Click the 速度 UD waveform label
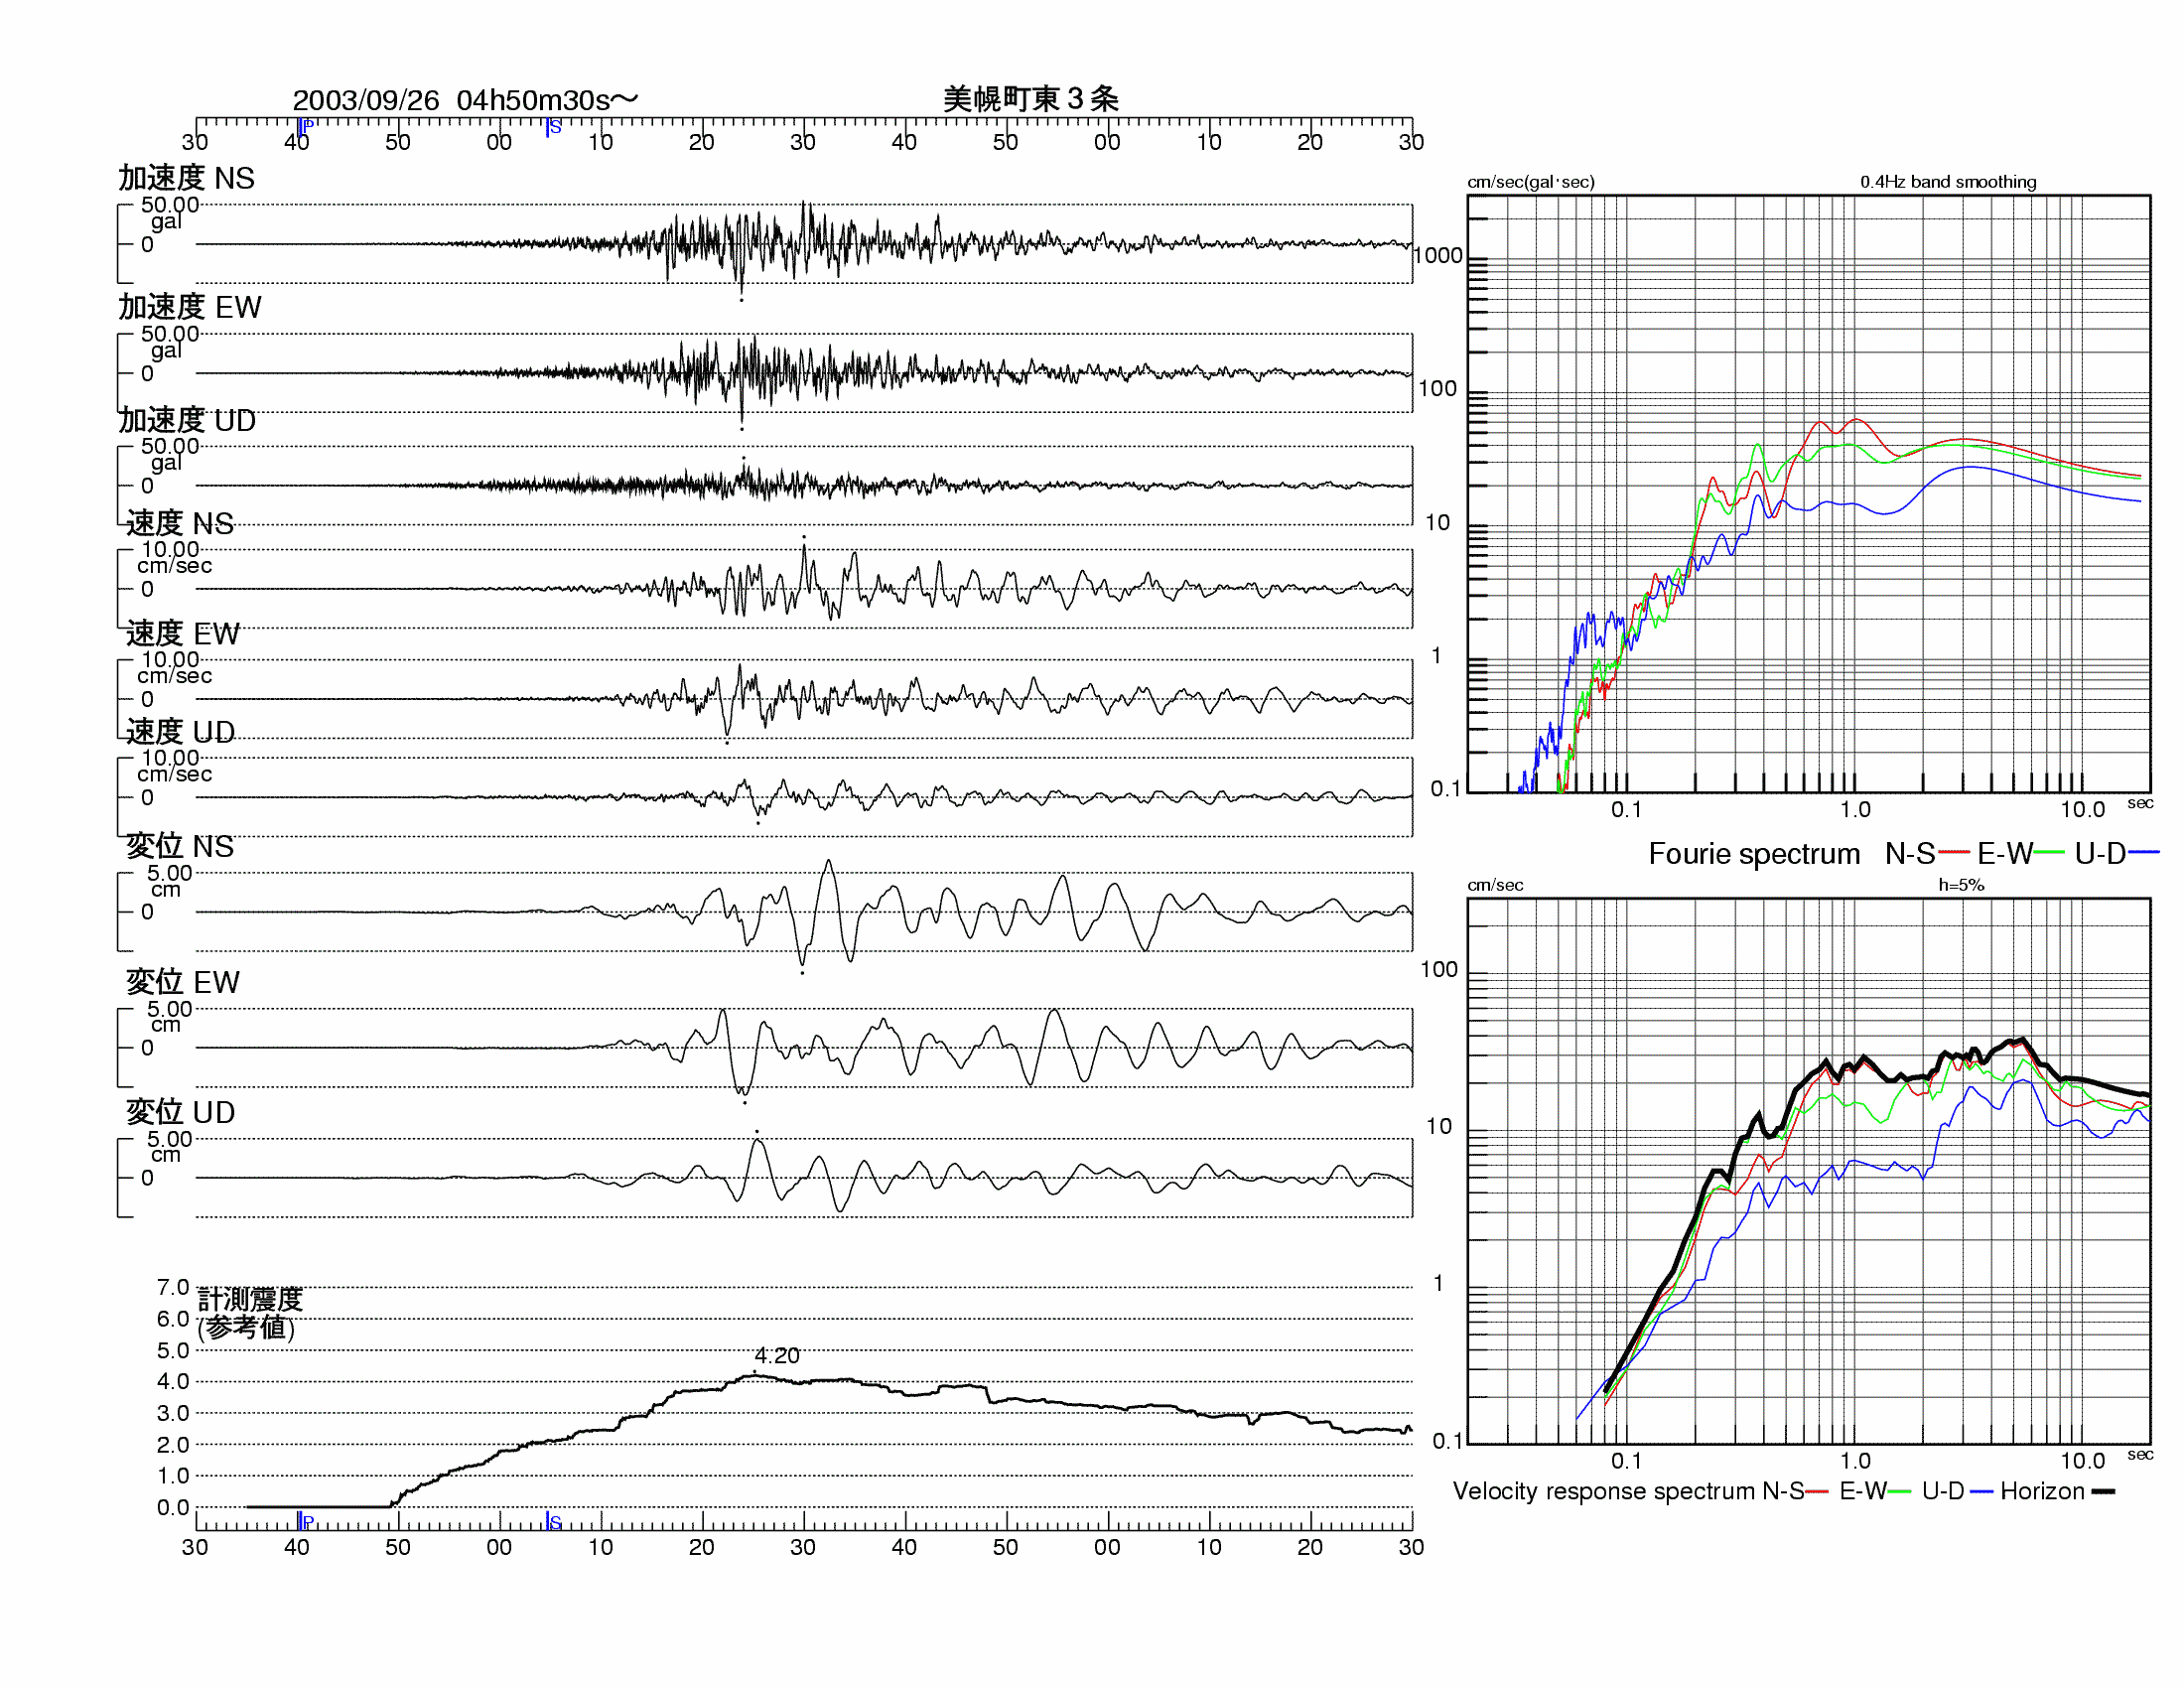This screenshot has height=1688, width=2184. [181, 732]
